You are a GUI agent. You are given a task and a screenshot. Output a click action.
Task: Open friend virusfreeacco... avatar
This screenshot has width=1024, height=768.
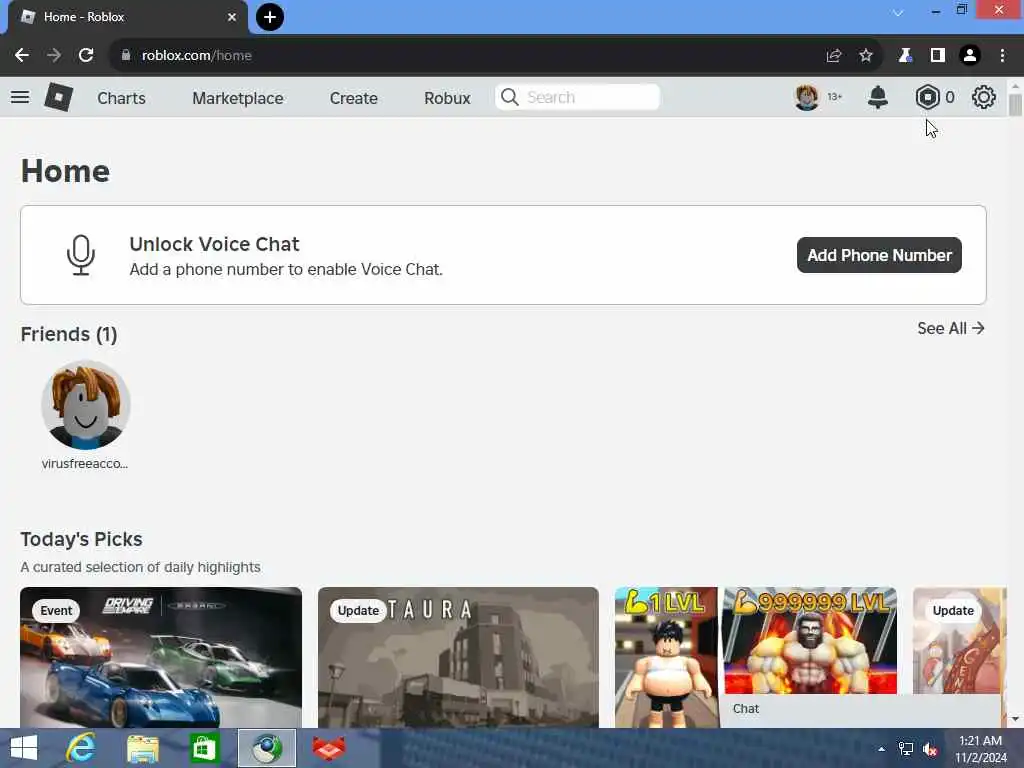[86, 405]
